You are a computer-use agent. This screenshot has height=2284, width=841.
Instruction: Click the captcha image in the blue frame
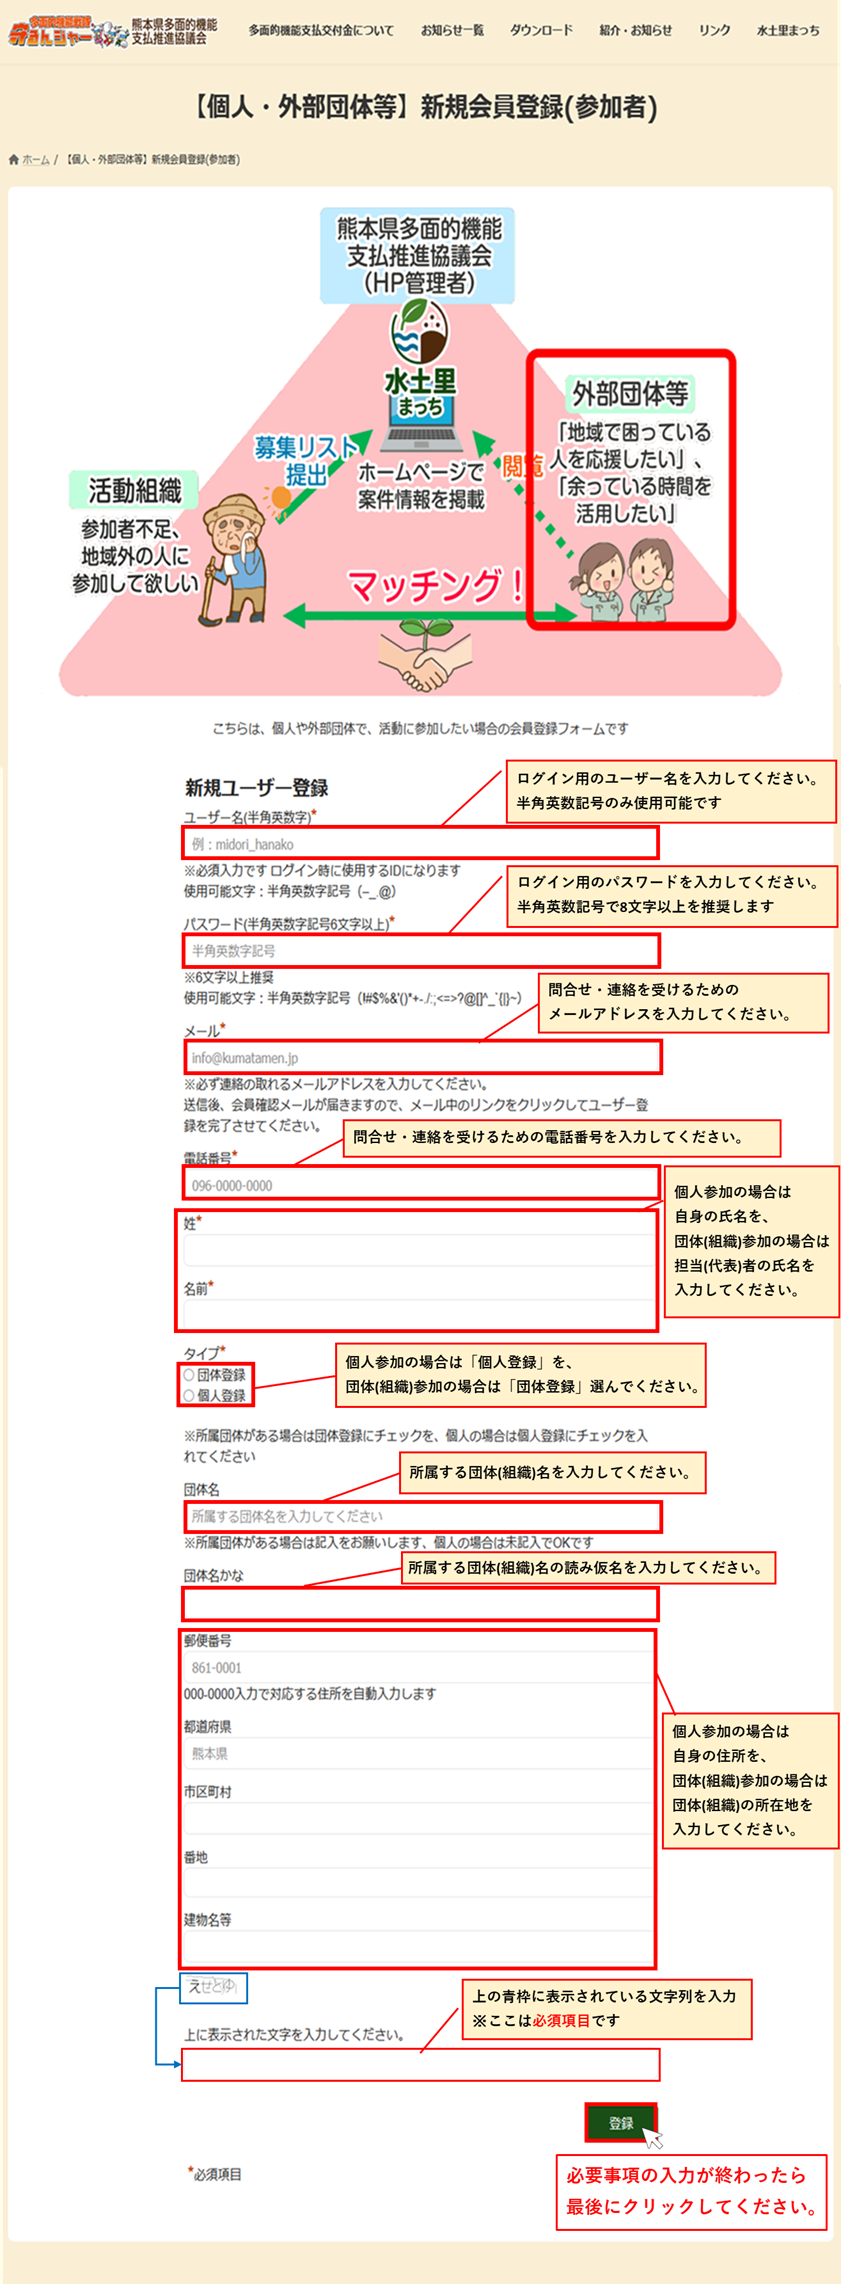(213, 1987)
